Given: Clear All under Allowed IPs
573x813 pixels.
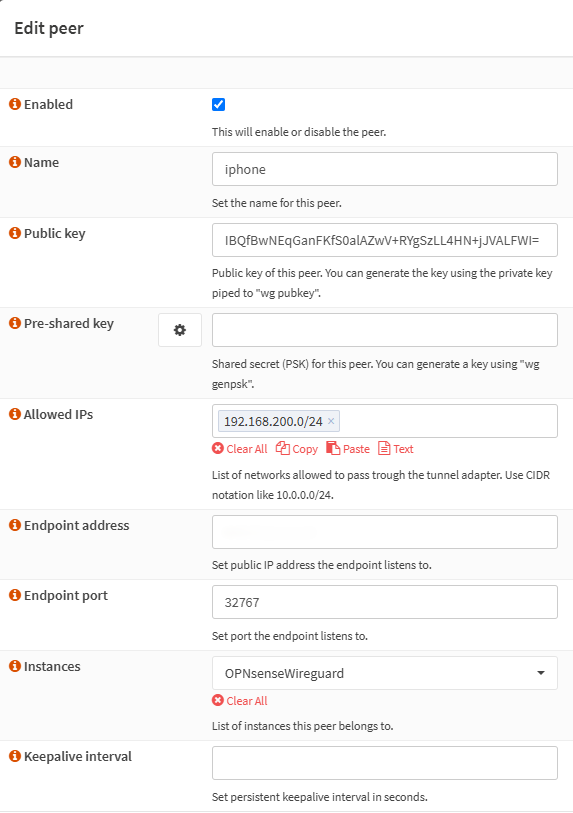Looking at the screenshot, I should pyautogui.click(x=240, y=449).
